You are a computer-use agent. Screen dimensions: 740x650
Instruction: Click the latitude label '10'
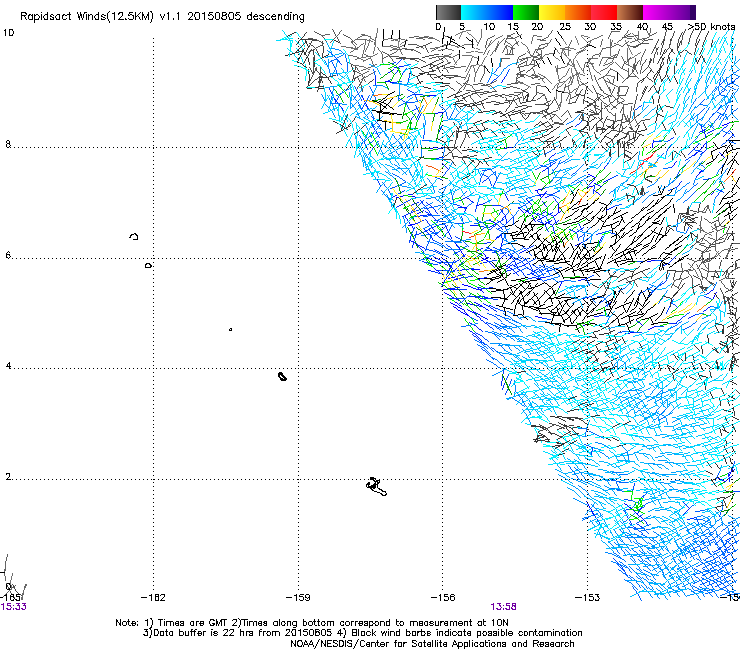pos(8,33)
